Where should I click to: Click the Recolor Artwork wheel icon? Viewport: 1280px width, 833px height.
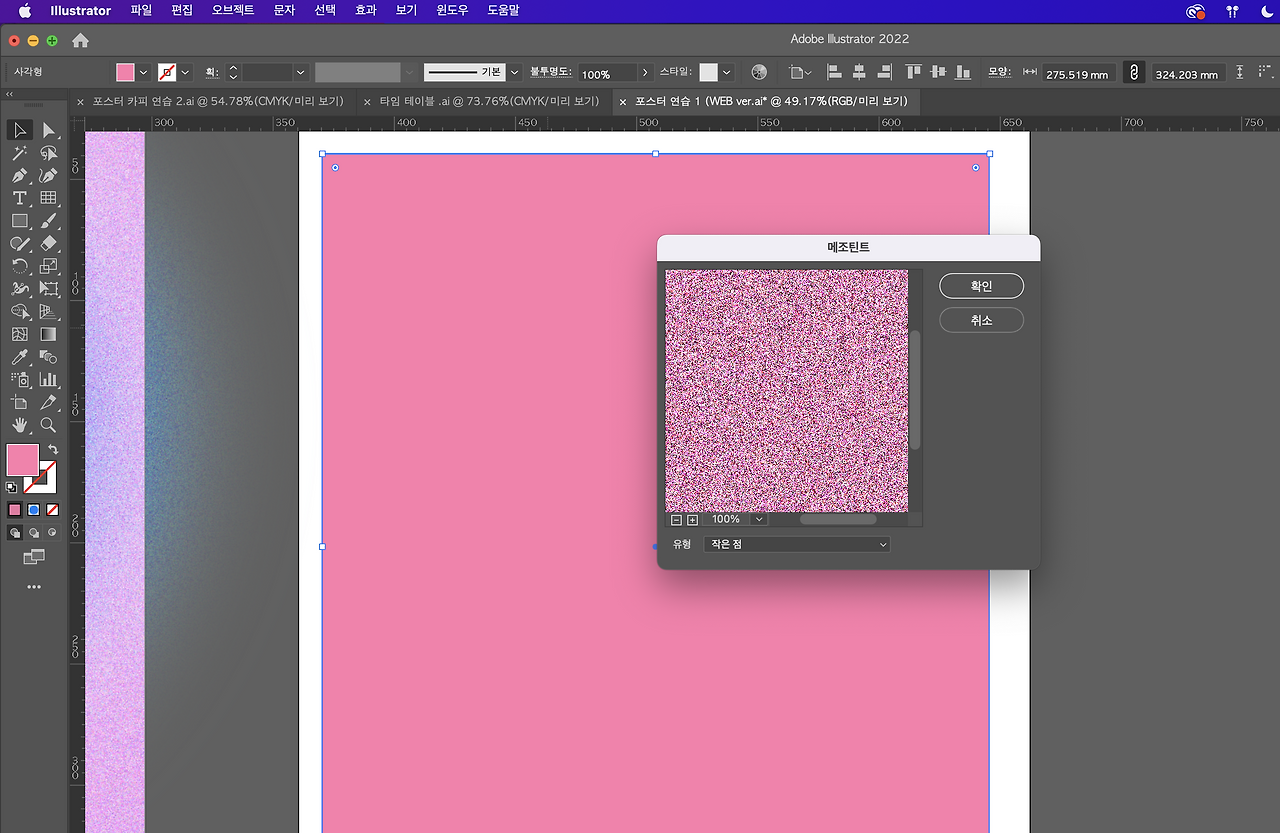[x=759, y=73]
